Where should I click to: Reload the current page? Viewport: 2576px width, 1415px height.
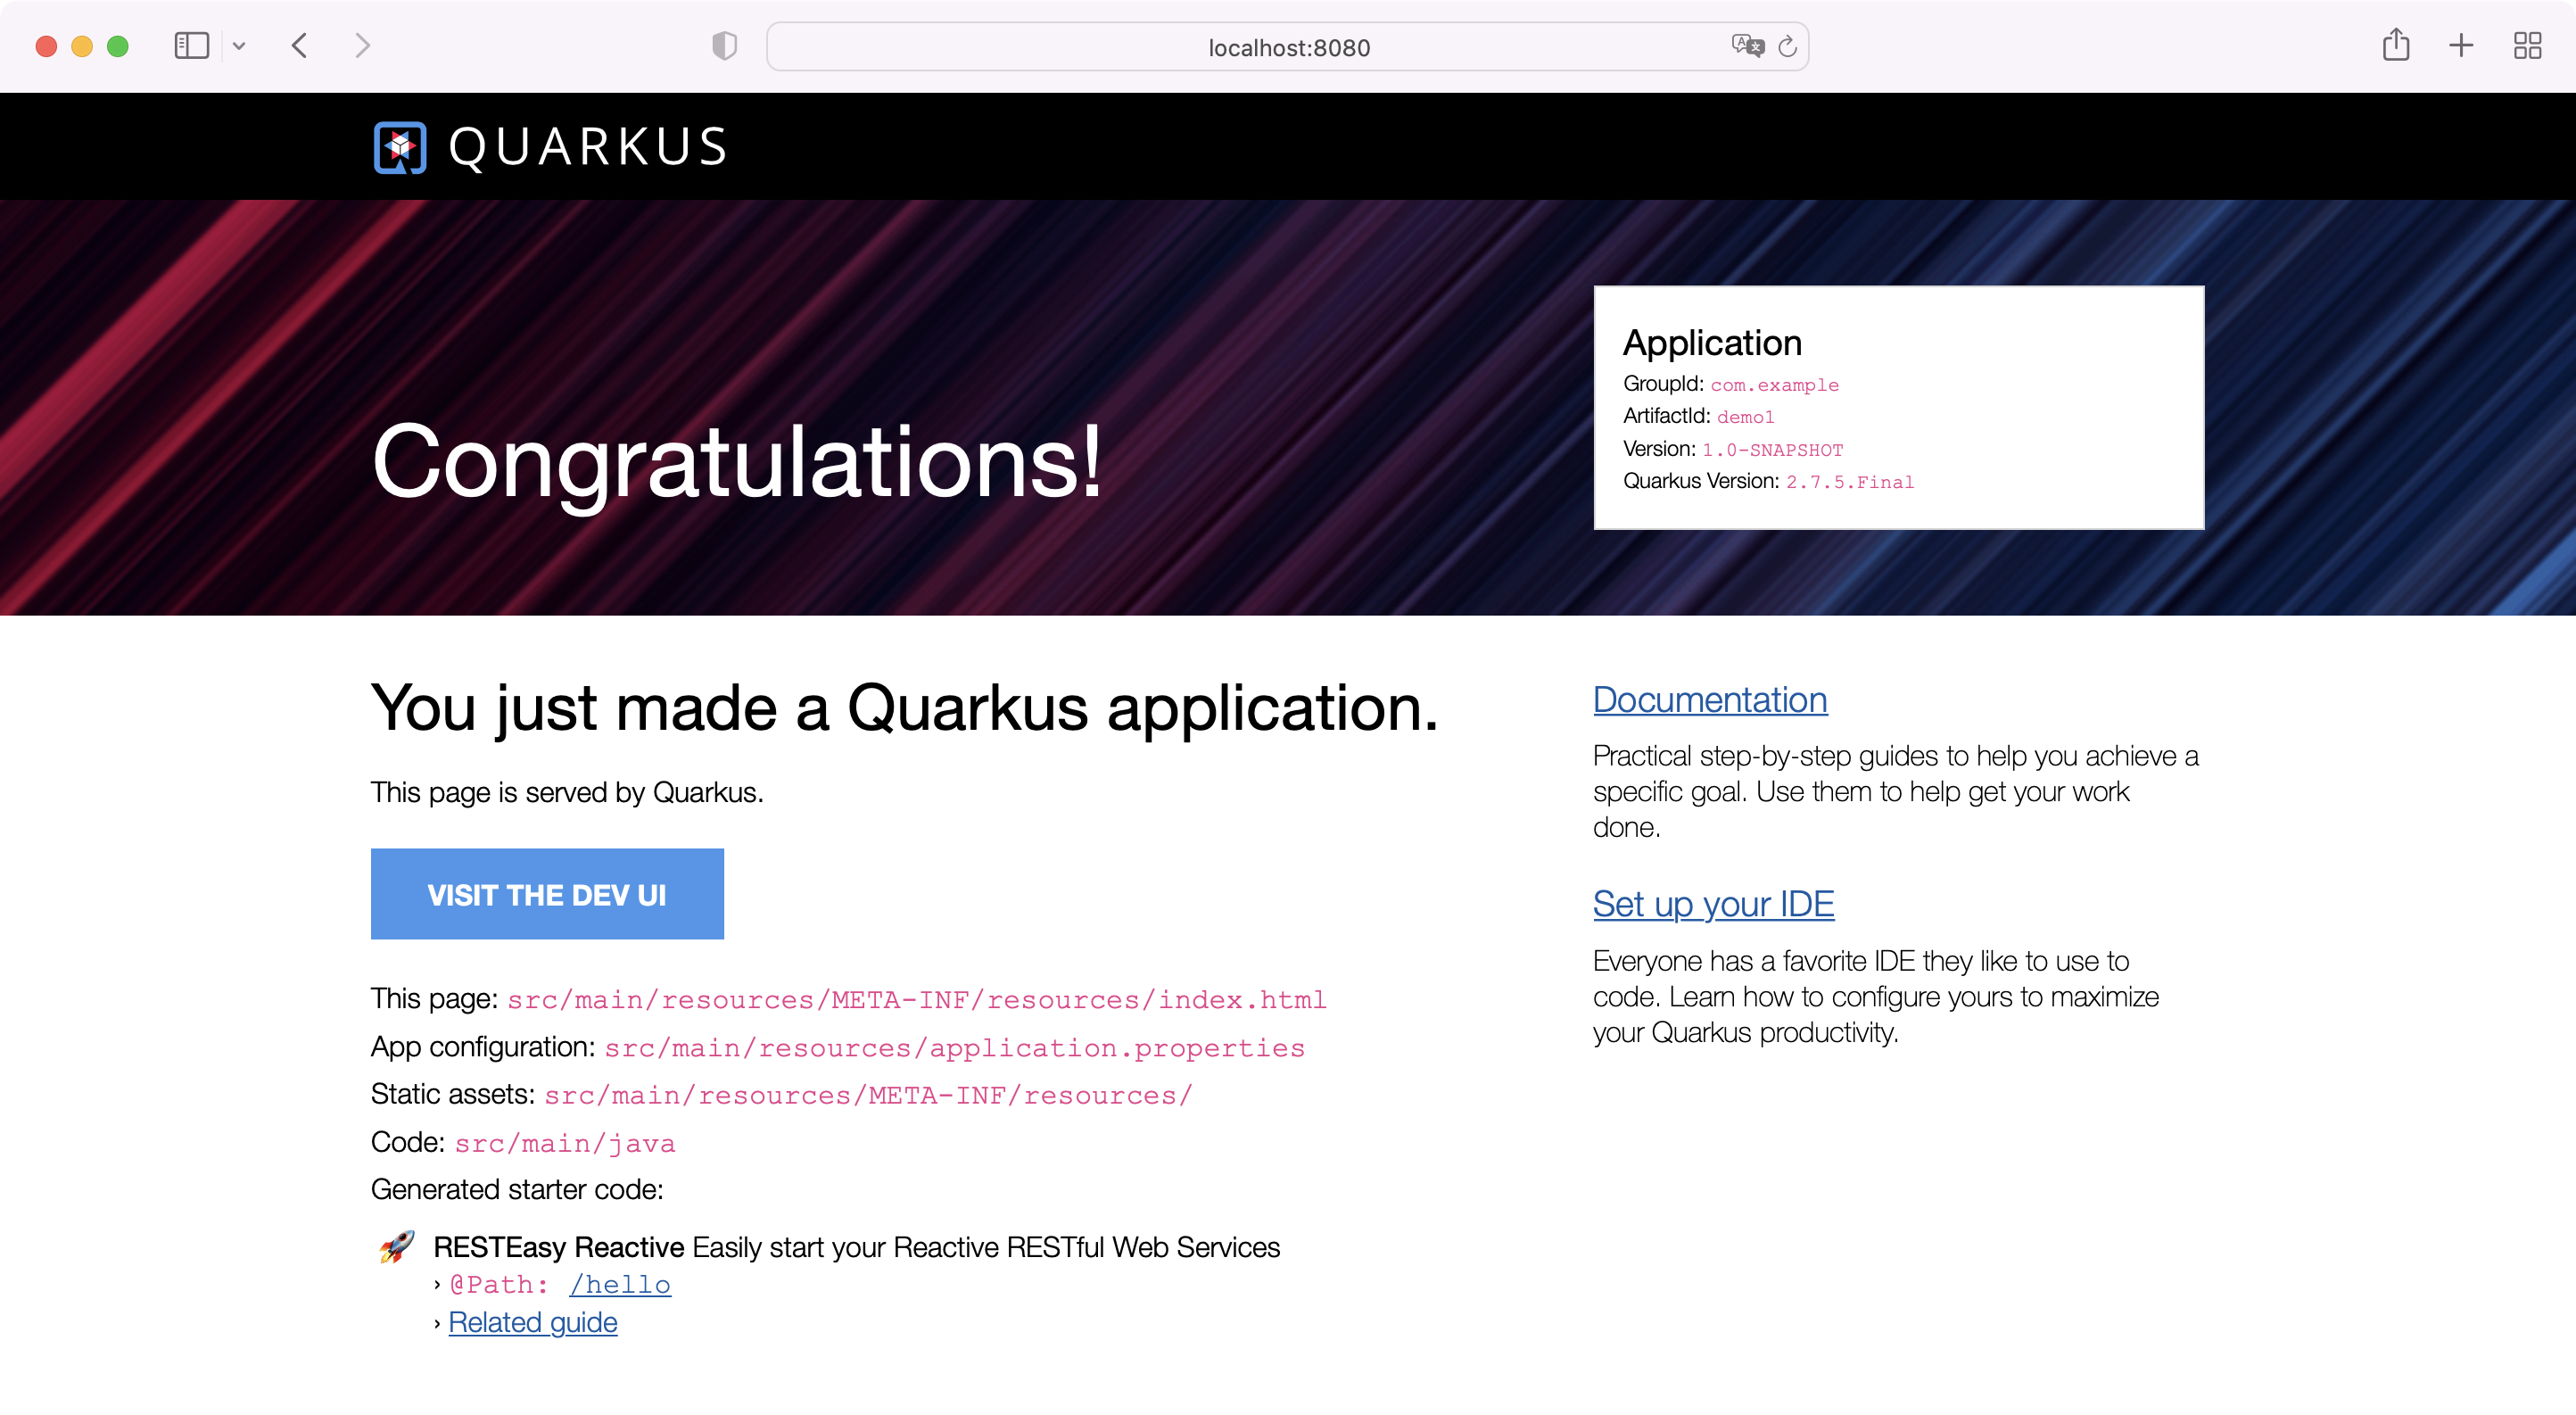pos(1788,46)
